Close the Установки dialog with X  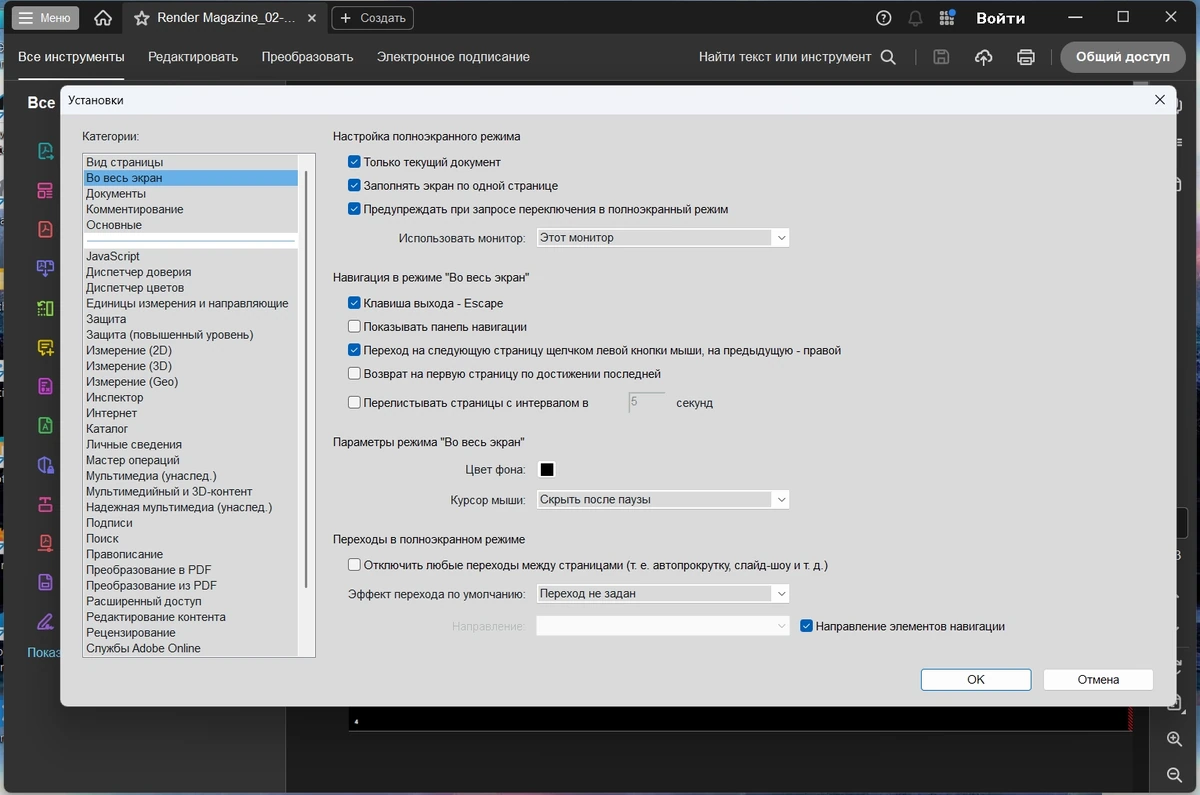pyautogui.click(x=1160, y=100)
